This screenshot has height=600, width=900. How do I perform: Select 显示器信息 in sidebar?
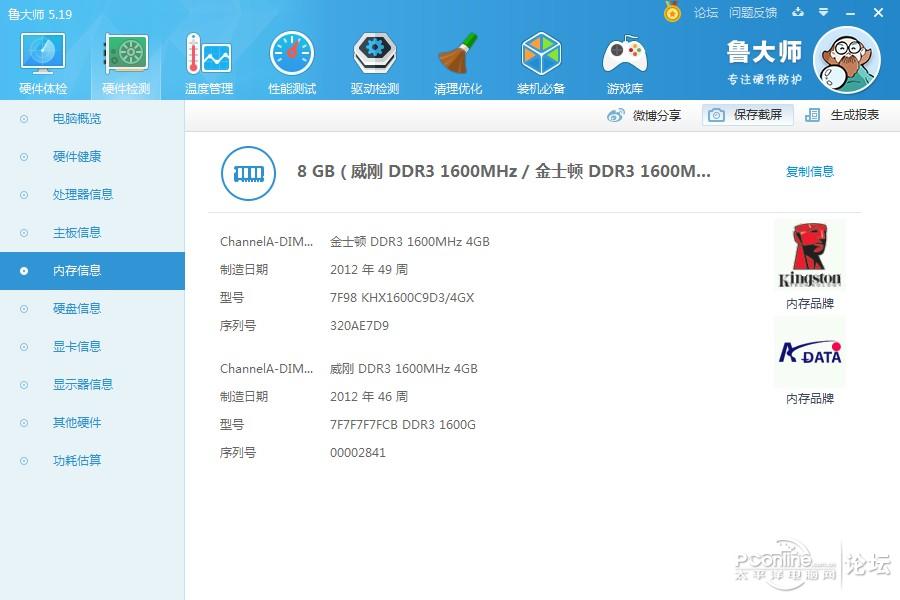(92, 384)
